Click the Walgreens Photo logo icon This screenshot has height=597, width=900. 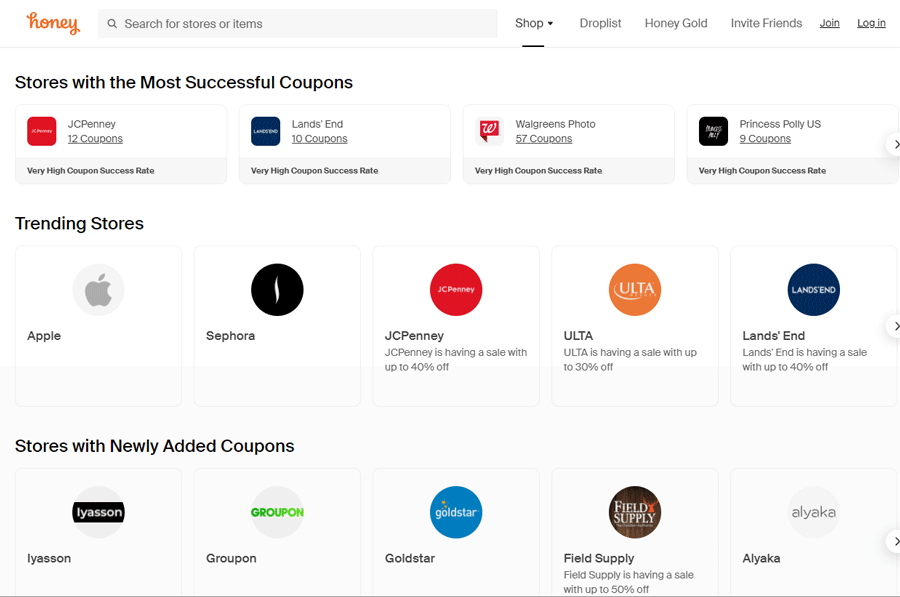[x=490, y=131]
